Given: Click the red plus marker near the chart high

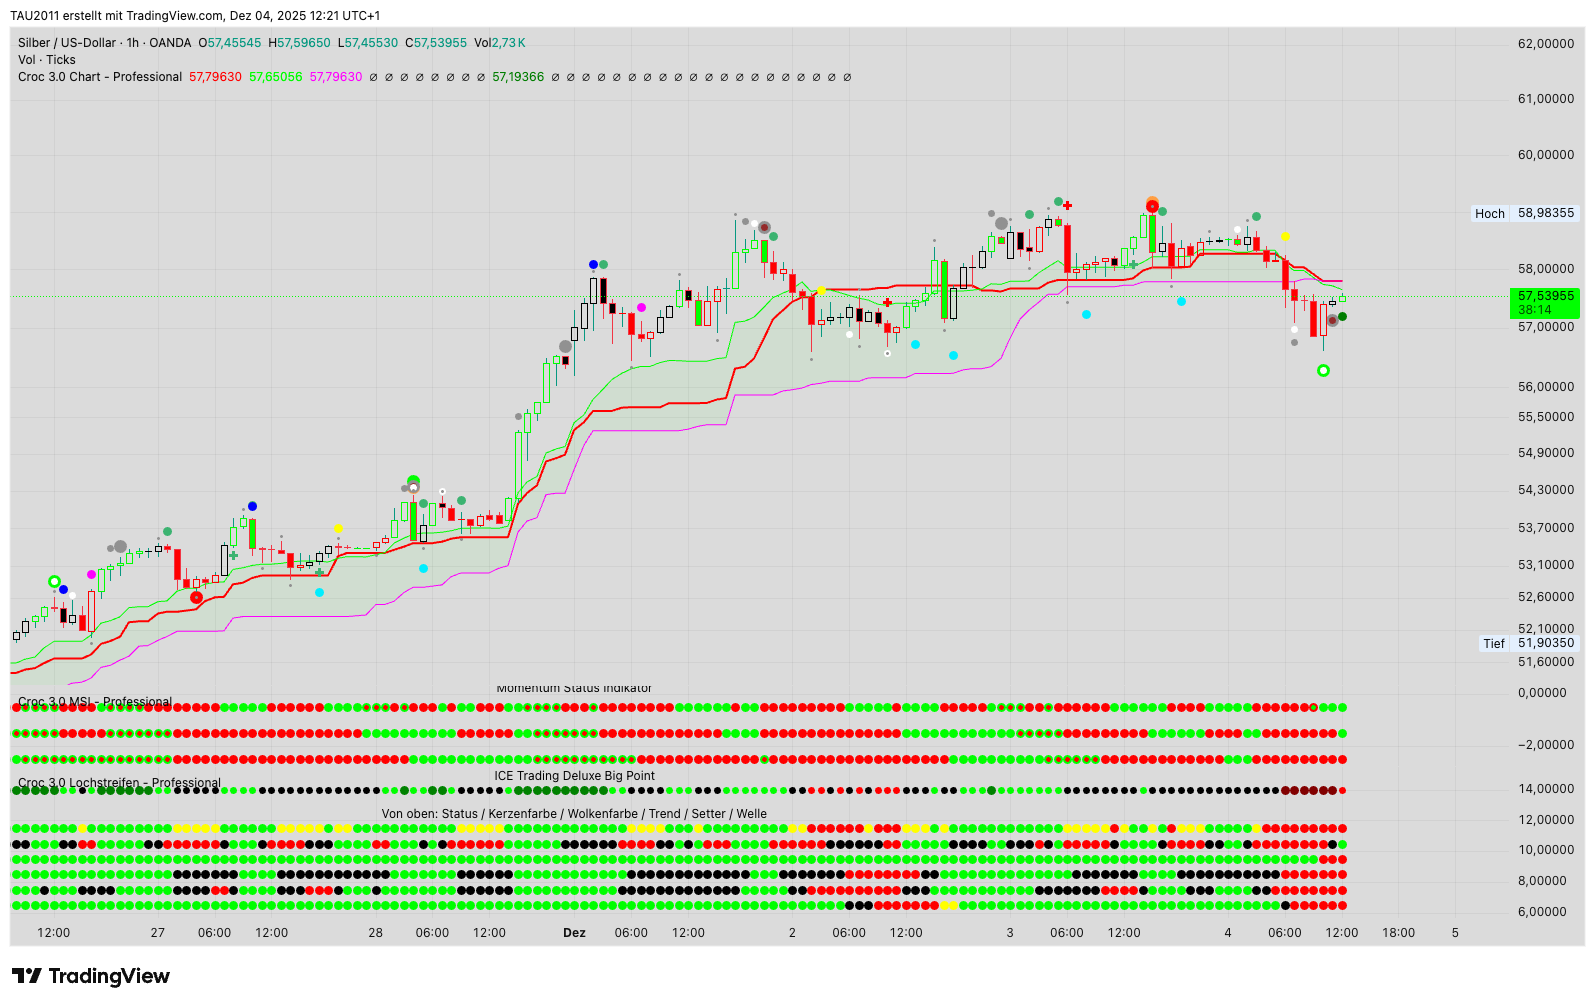Looking at the screenshot, I should tap(1068, 205).
